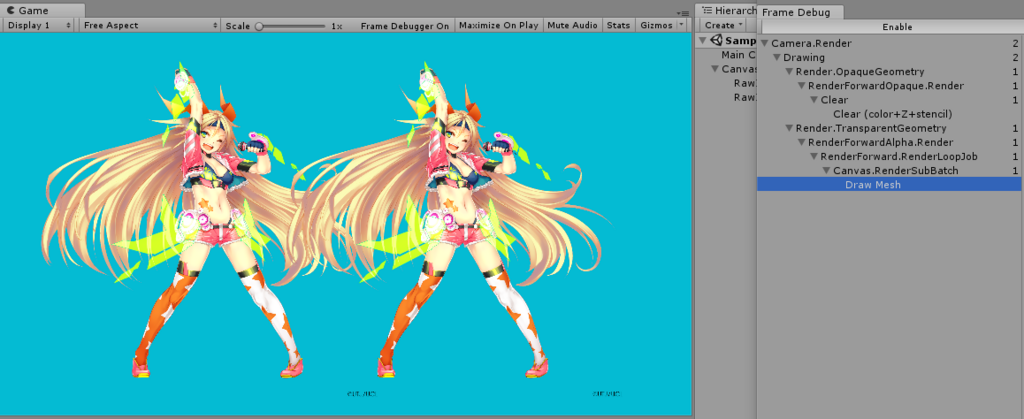Click the Hierarchy tab list icon
Viewport: 1024px width, 419px height.
click(x=707, y=10)
